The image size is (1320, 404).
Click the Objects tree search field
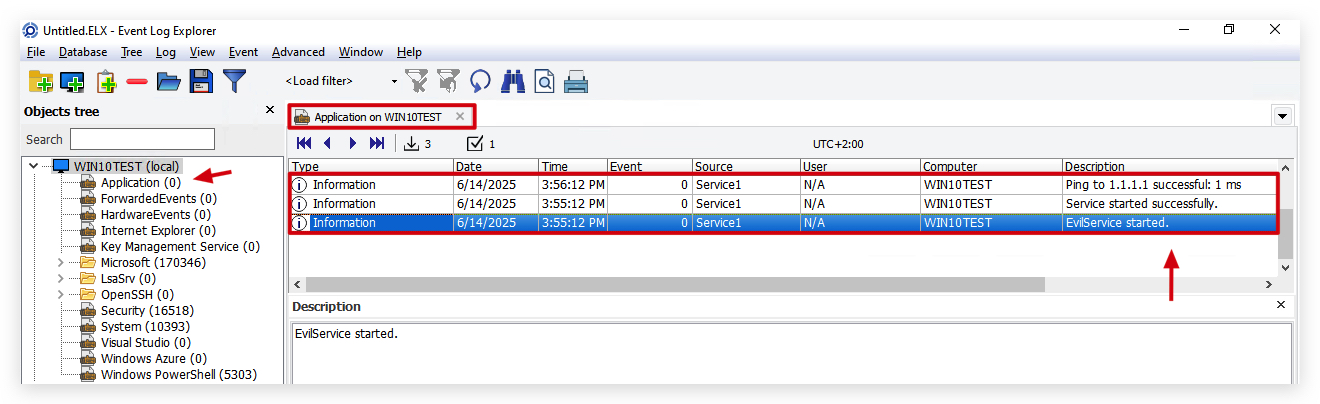(x=142, y=139)
